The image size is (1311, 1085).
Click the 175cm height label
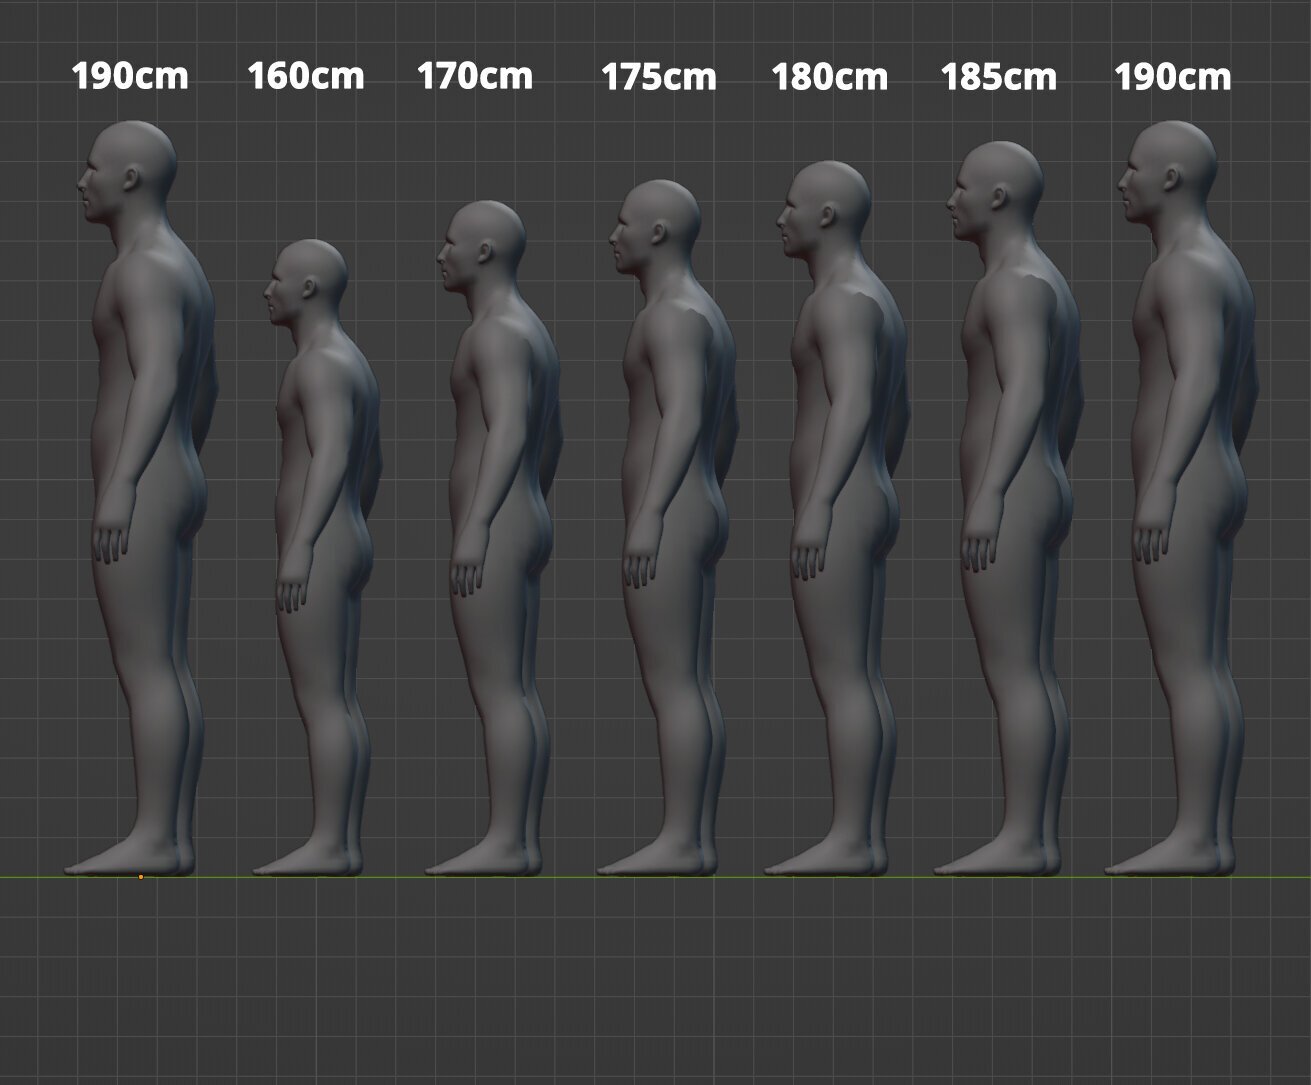coord(659,76)
